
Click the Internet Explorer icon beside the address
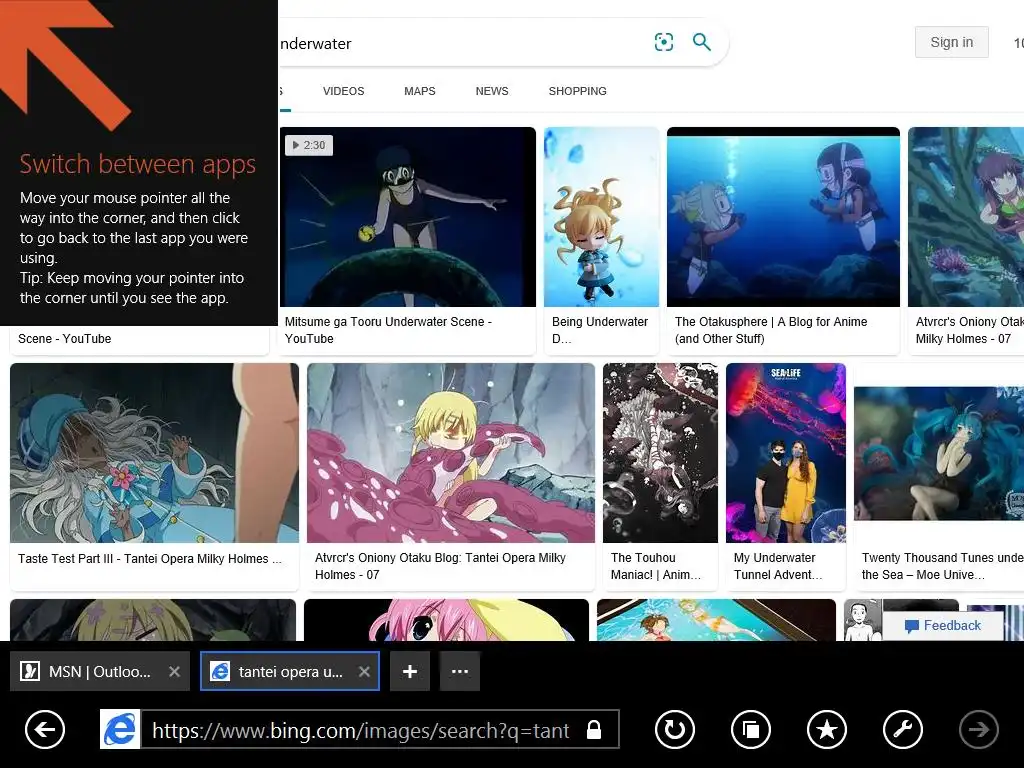click(120, 729)
